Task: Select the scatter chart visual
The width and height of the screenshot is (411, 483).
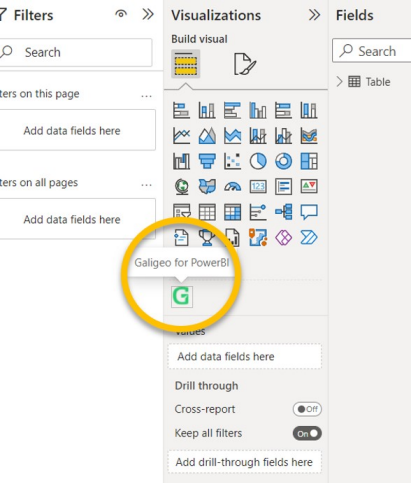Action: tap(232, 161)
